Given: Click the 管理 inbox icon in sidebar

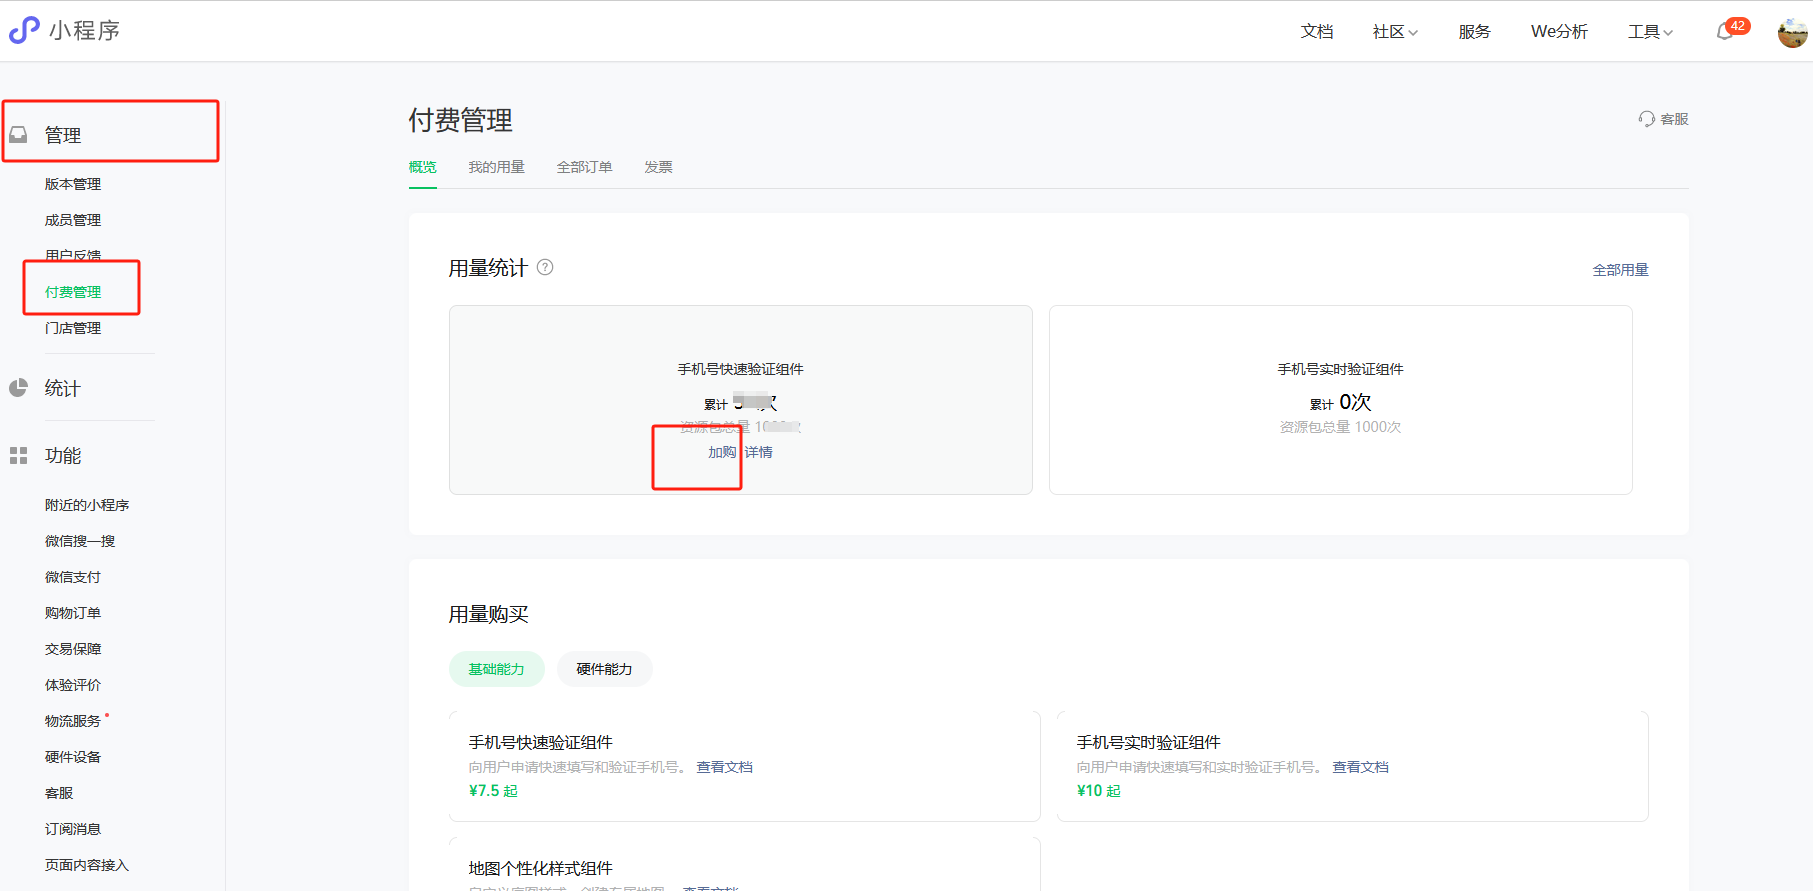Looking at the screenshot, I should coord(18,134).
